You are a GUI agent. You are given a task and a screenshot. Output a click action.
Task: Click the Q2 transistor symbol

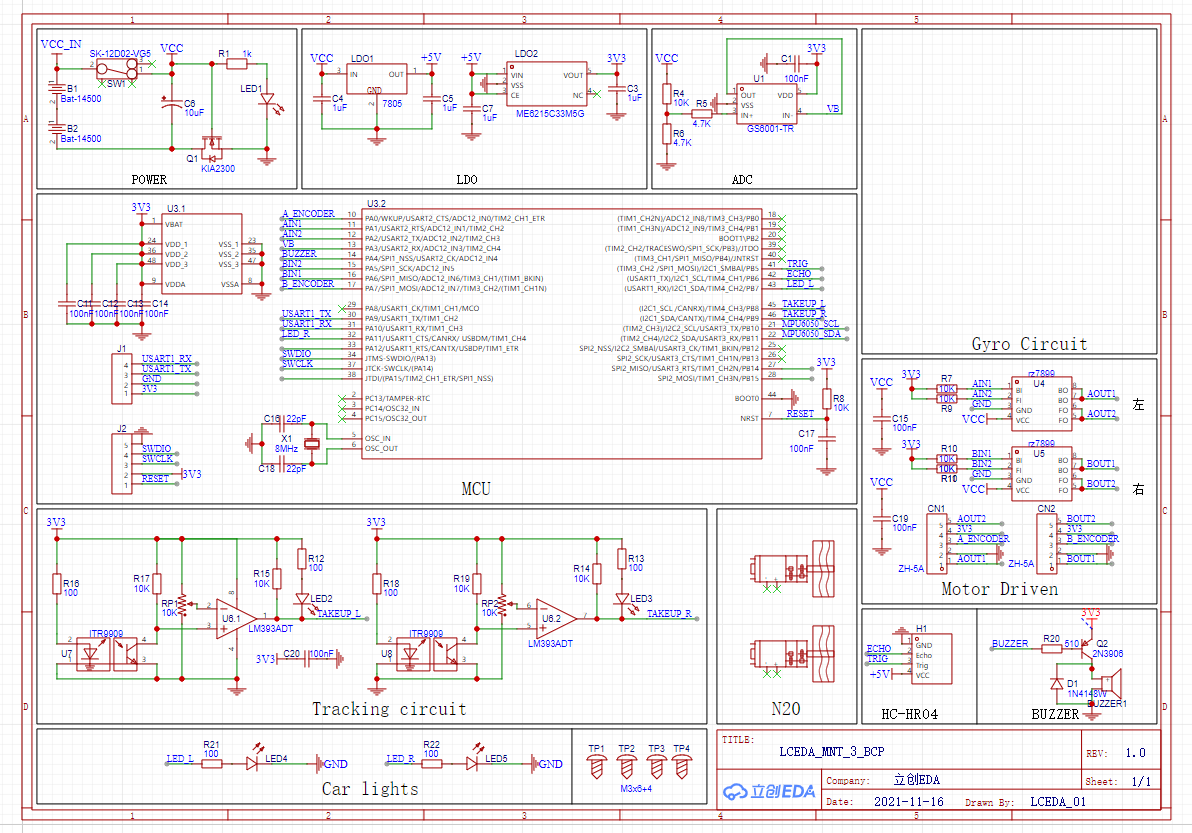click(x=1088, y=648)
